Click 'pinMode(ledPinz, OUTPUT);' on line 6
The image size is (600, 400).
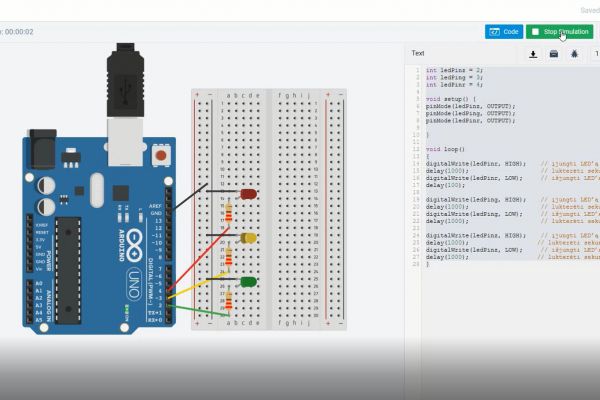pyautogui.click(x=470, y=106)
